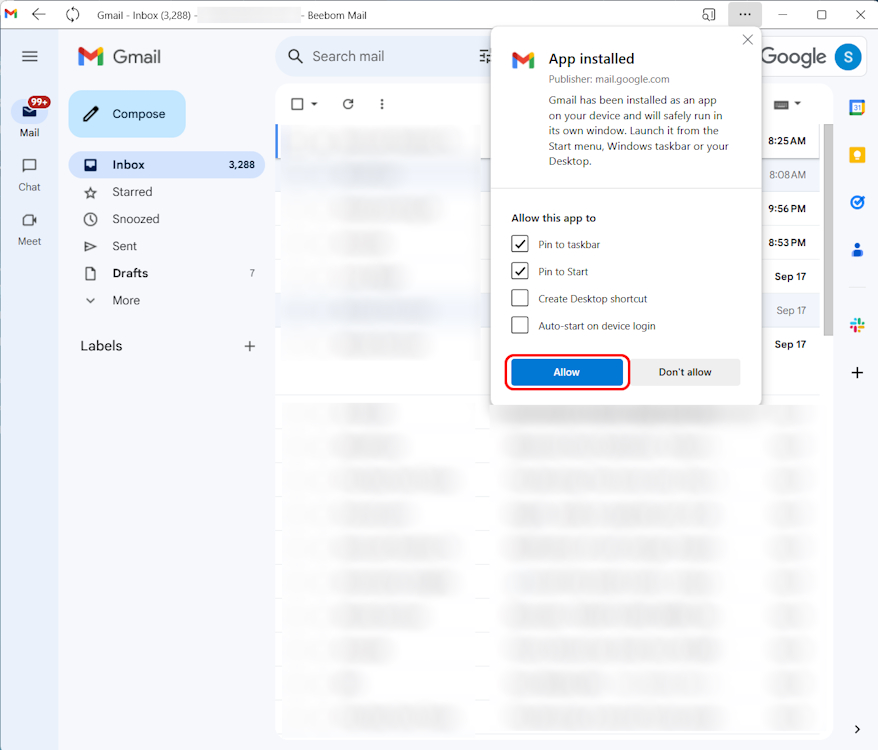Image resolution: width=878 pixels, height=750 pixels.
Task: Open the more options three-dot toolbar menu
Action: point(381,104)
